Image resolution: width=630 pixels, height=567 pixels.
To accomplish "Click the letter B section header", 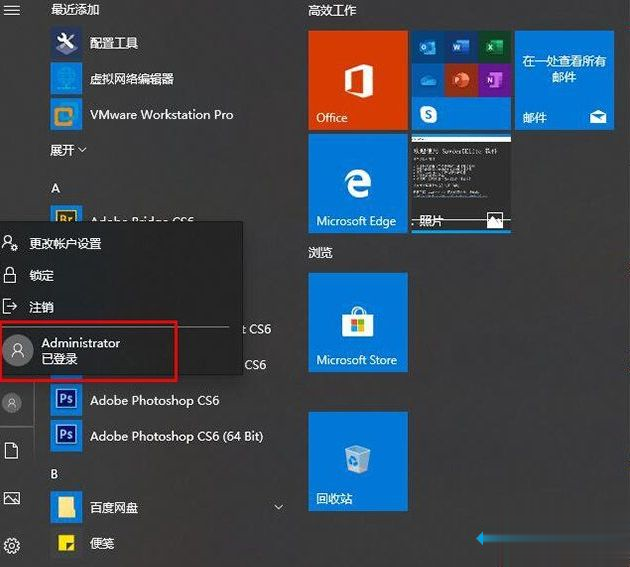I will (x=54, y=474).
